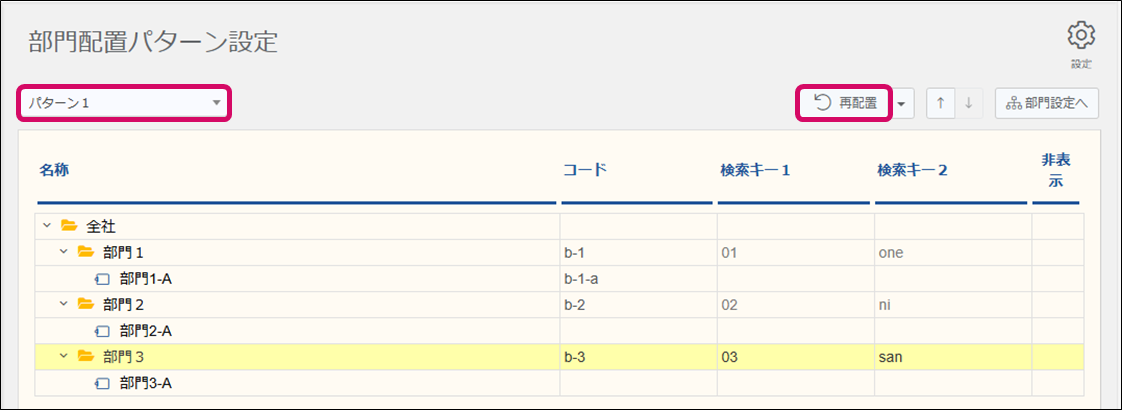
Task: Select the 部門2-A tree item
Action: point(147,330)
